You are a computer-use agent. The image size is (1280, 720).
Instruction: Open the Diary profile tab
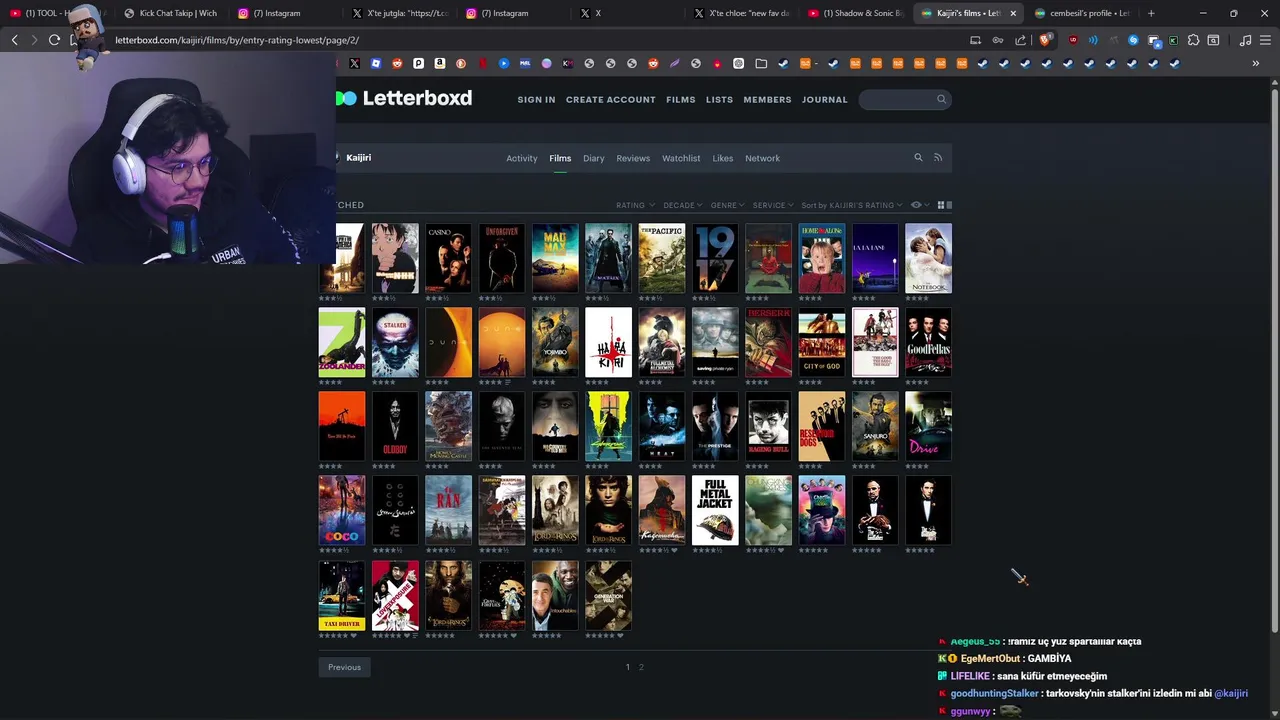click(594, 158)
